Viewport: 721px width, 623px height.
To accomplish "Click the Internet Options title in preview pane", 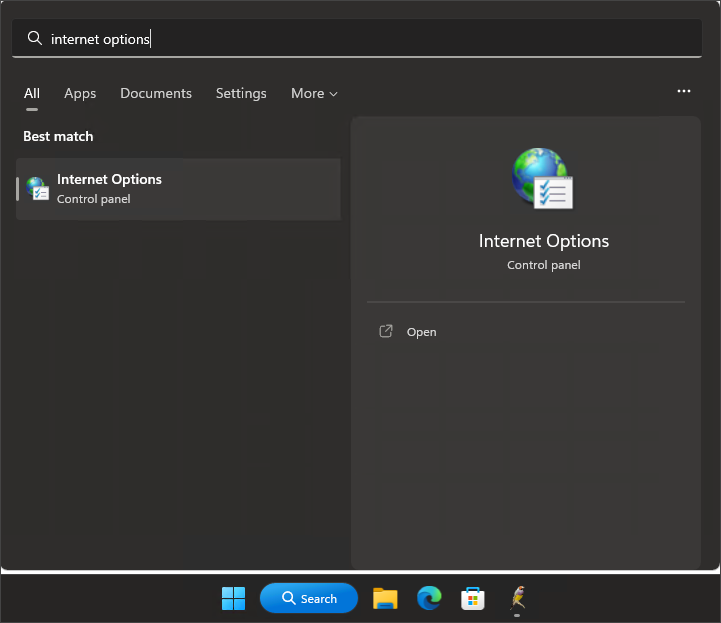I will 544,241.
